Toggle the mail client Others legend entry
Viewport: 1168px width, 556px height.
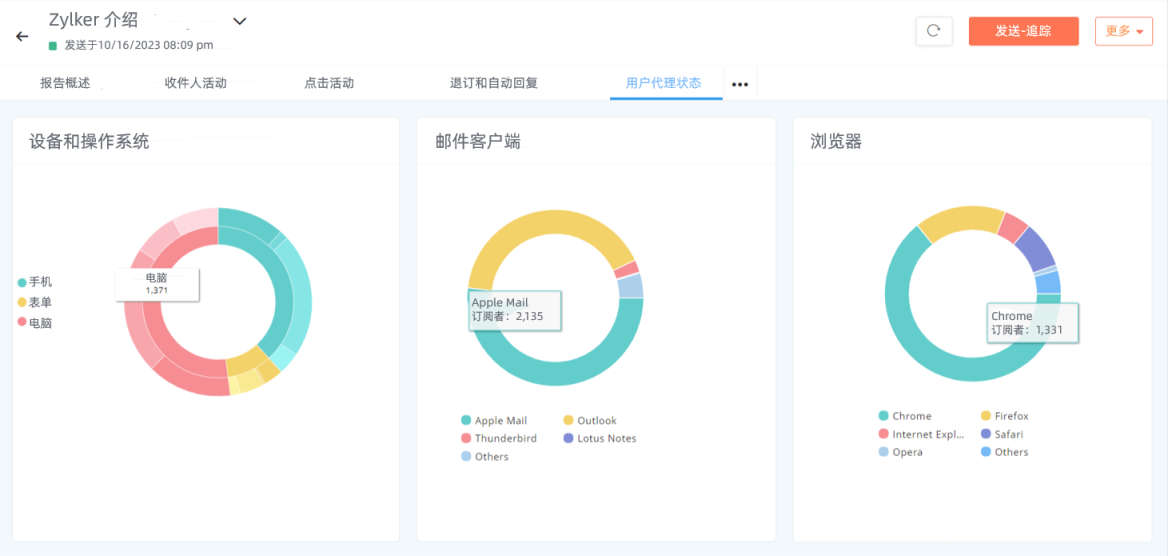point(485,456)
